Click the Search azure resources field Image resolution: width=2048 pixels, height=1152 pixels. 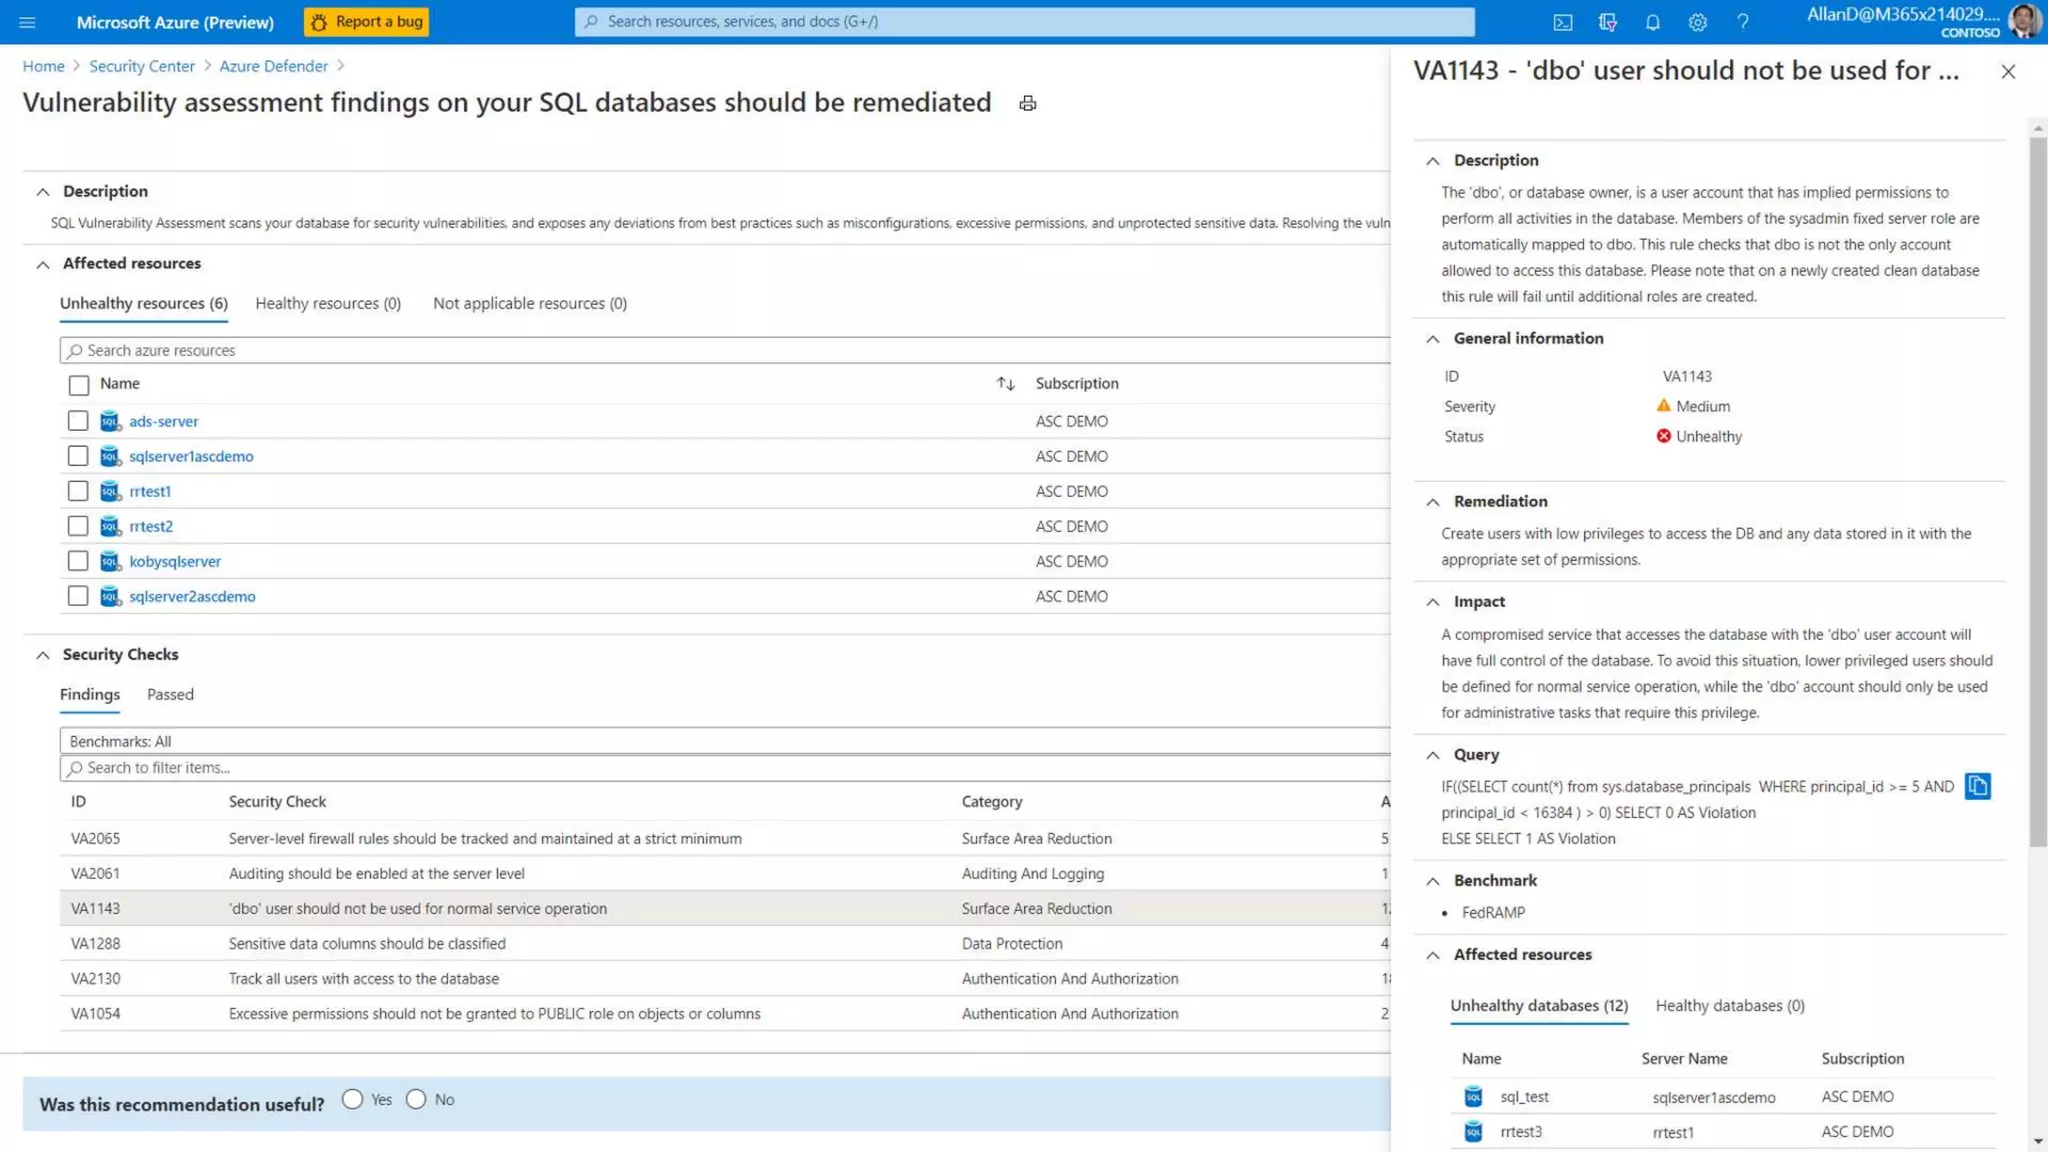tap(724, 350)
